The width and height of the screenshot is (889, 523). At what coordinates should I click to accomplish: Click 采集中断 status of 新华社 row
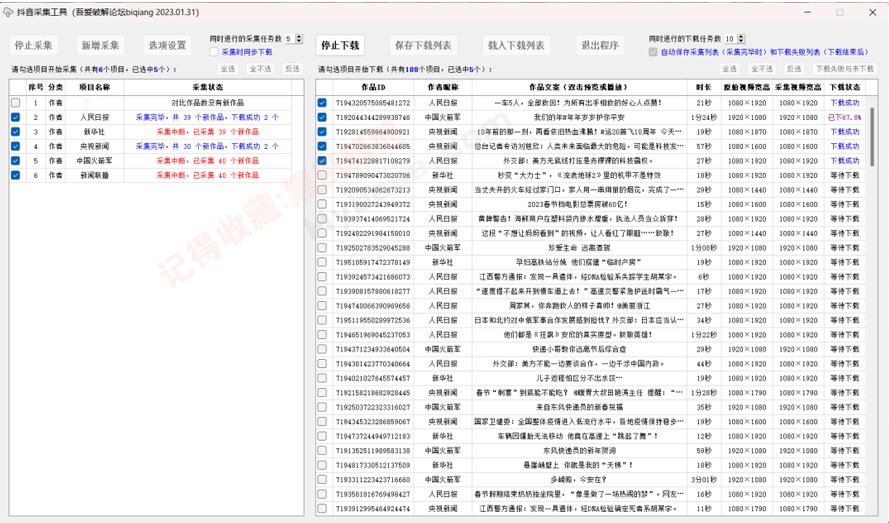[x=208, y=132]
